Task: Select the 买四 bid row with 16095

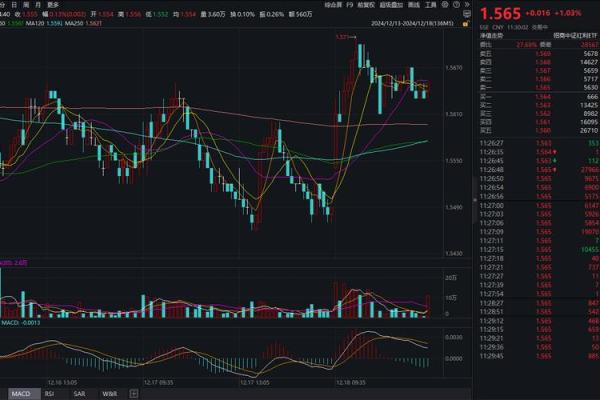Action: (539, 122)
